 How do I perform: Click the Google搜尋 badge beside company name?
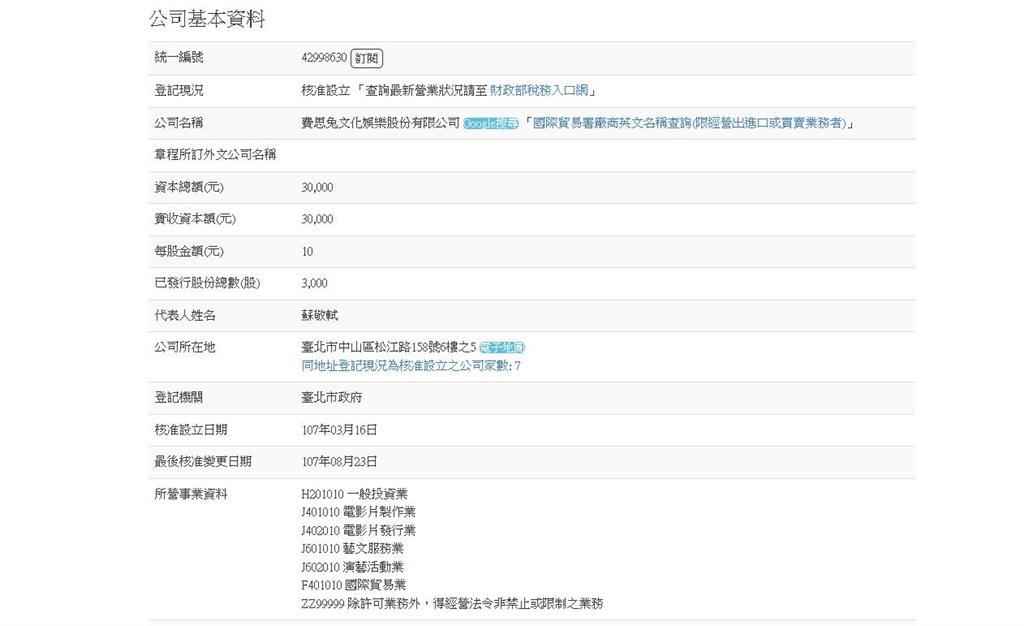point(489,122)
